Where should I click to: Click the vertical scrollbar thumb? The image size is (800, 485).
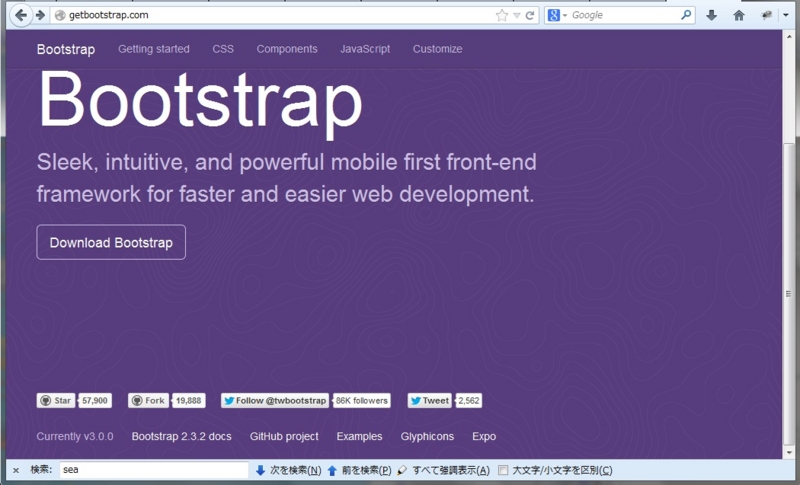pyautogui.click(x=789, y=293)
